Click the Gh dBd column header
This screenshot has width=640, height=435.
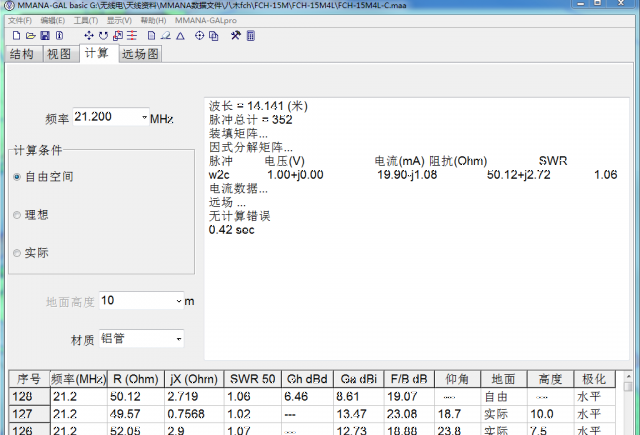pyautogui.click(x=307, y=379)
